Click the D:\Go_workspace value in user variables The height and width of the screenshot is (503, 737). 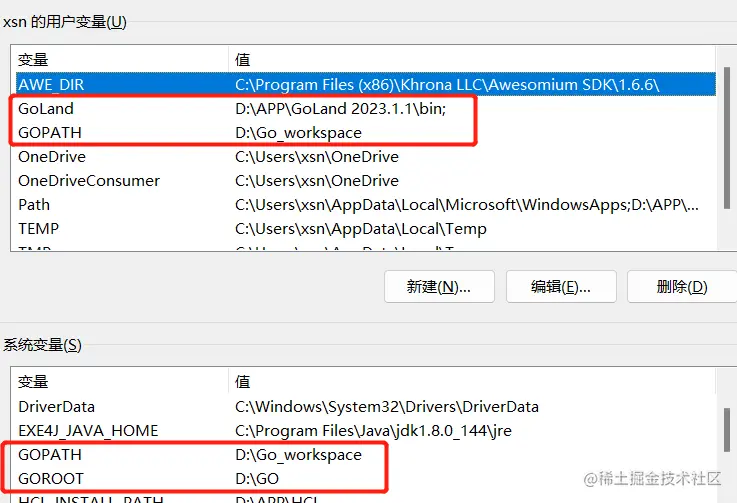tap(298, 133)
